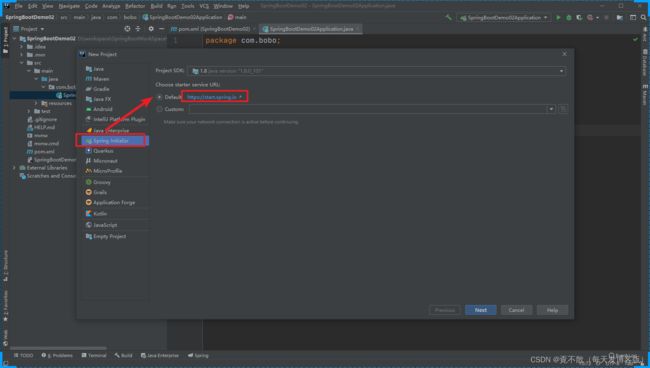Open the Terminal tool window tab
Image resolution: width=650 pixels, height=368 pixels.
point(94,356)
